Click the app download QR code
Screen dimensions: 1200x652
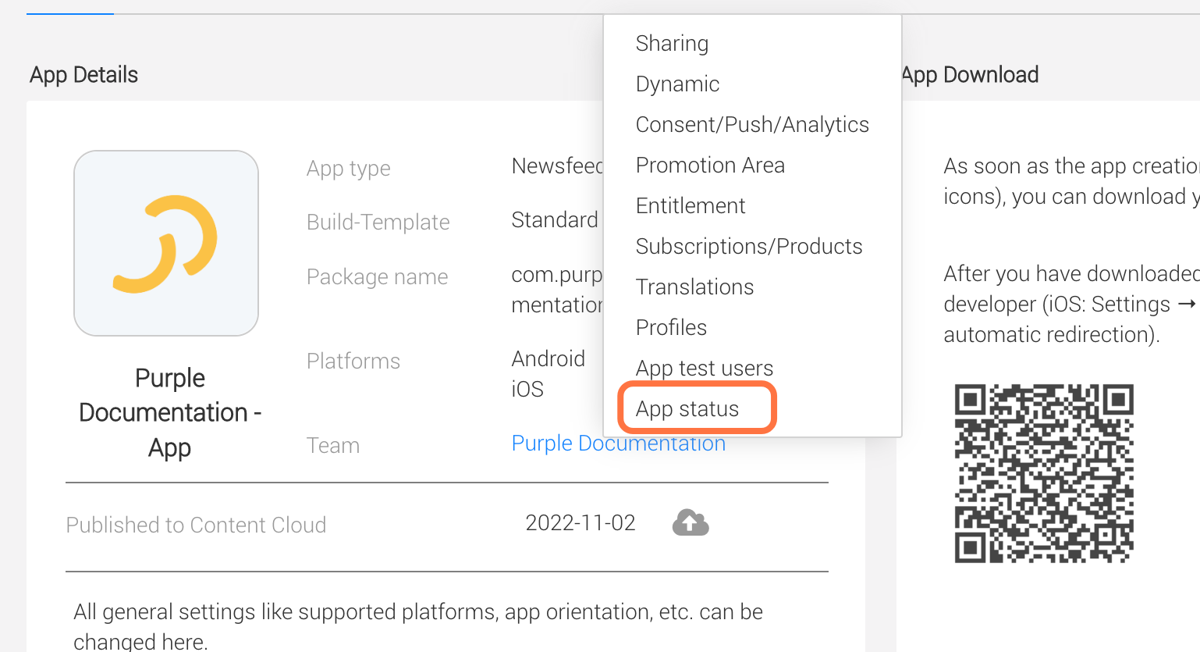point(1044,474)
